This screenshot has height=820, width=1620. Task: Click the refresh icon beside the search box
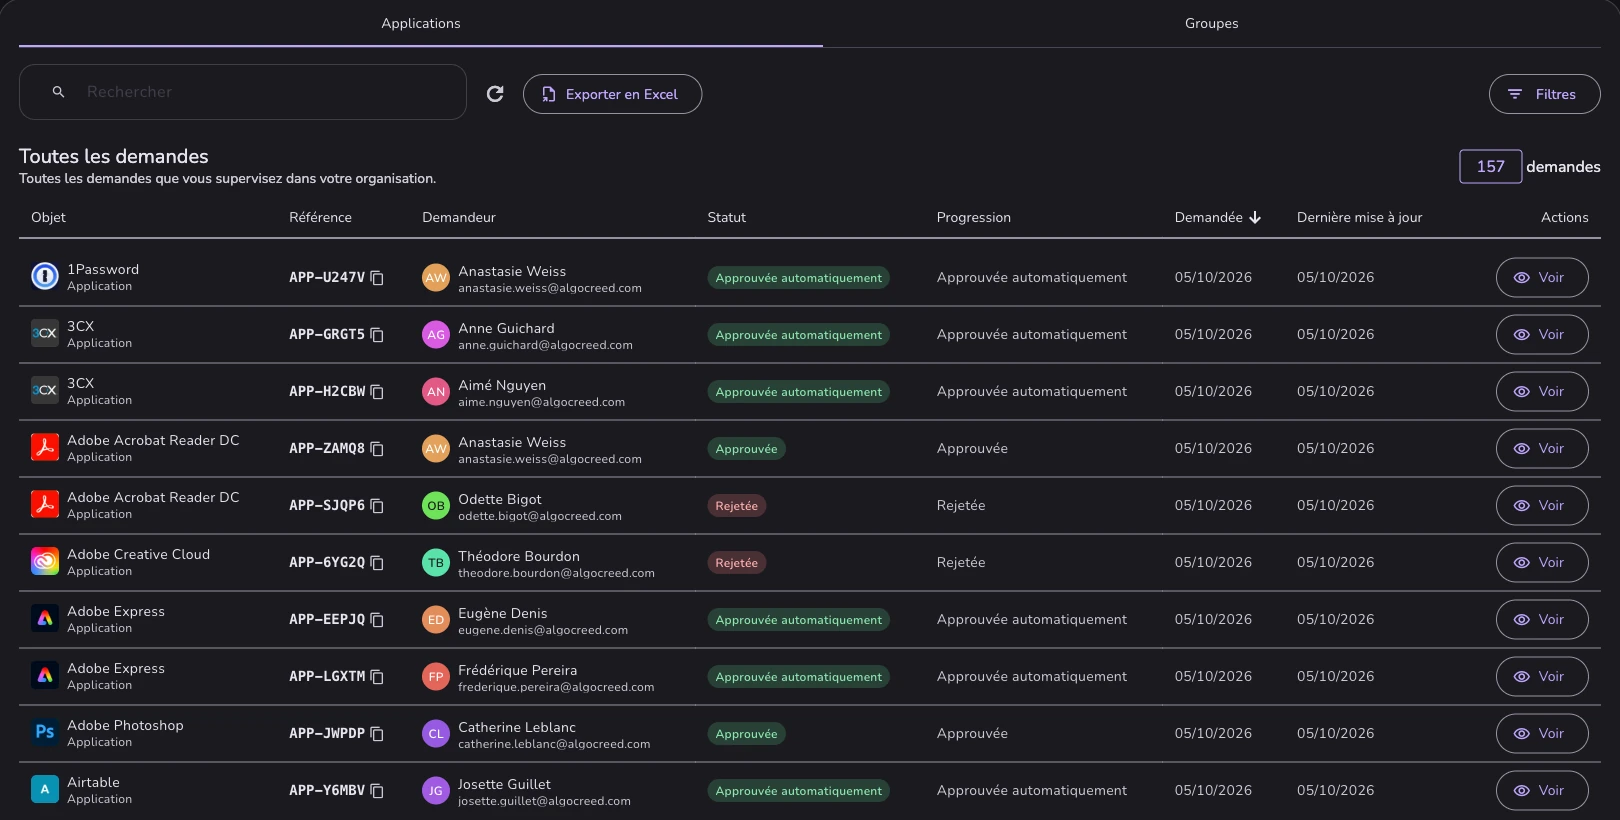pyautogui.click(x=495, y=94)
